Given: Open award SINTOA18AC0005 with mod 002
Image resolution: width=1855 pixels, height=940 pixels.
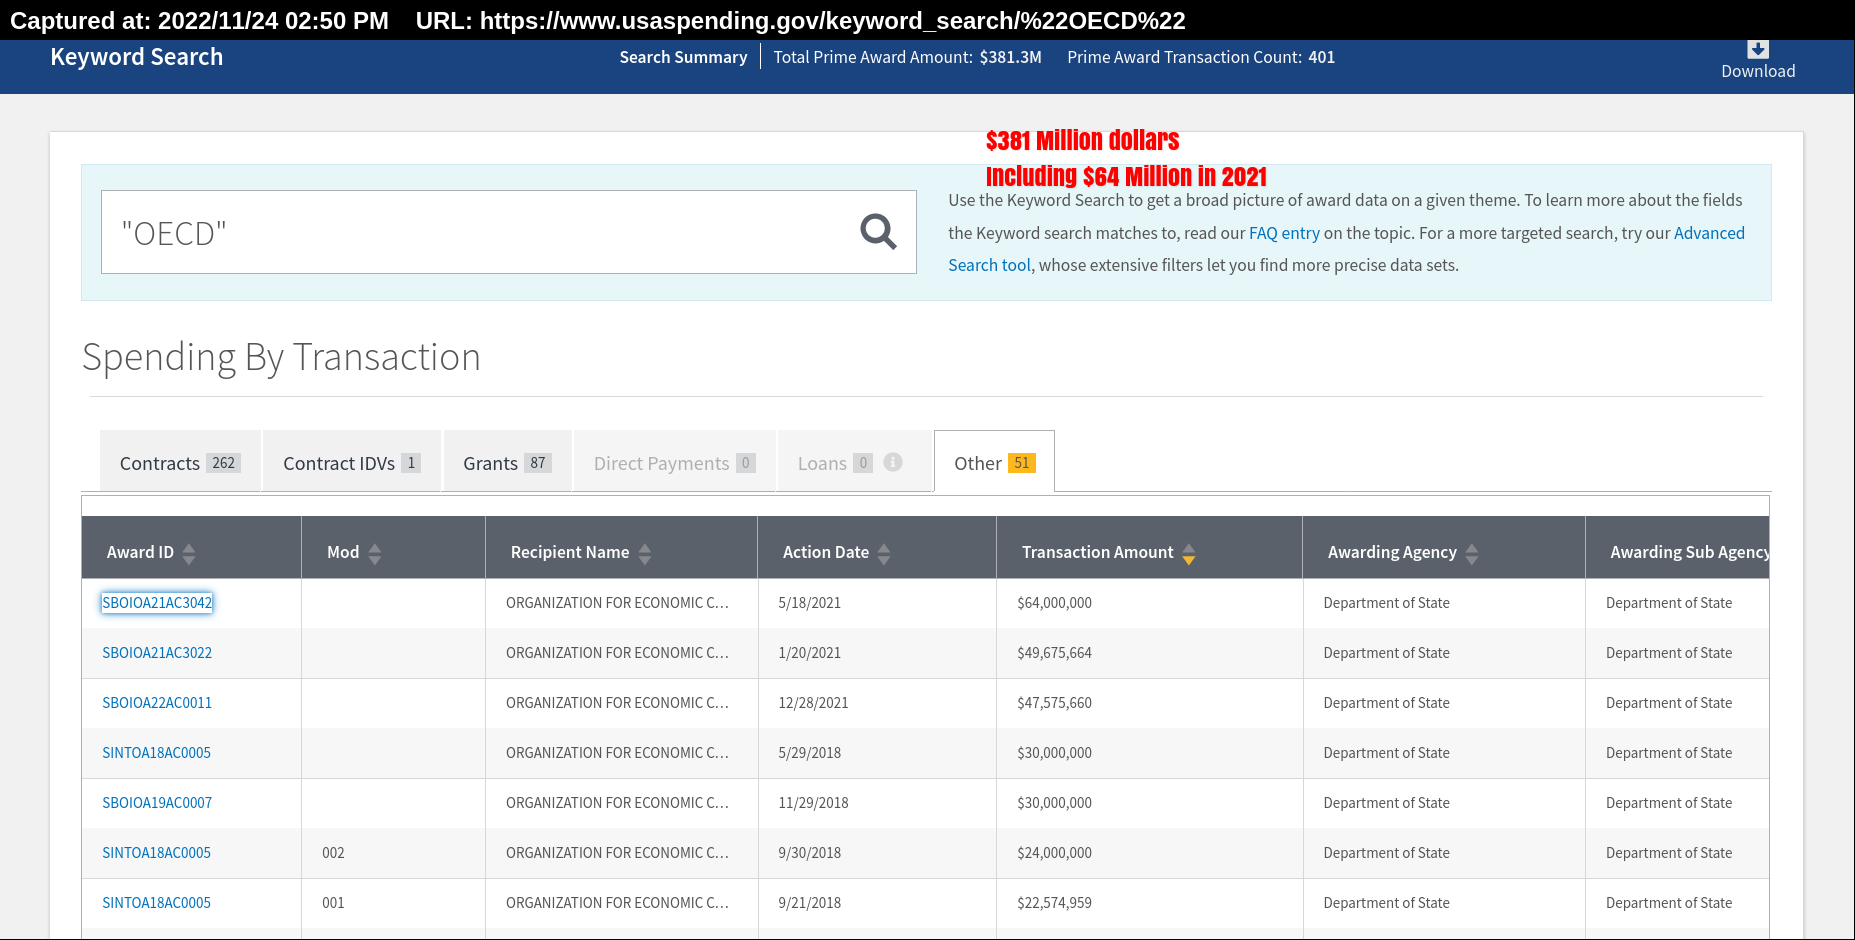Looking at the screenshot, I should tap(156, 852).
